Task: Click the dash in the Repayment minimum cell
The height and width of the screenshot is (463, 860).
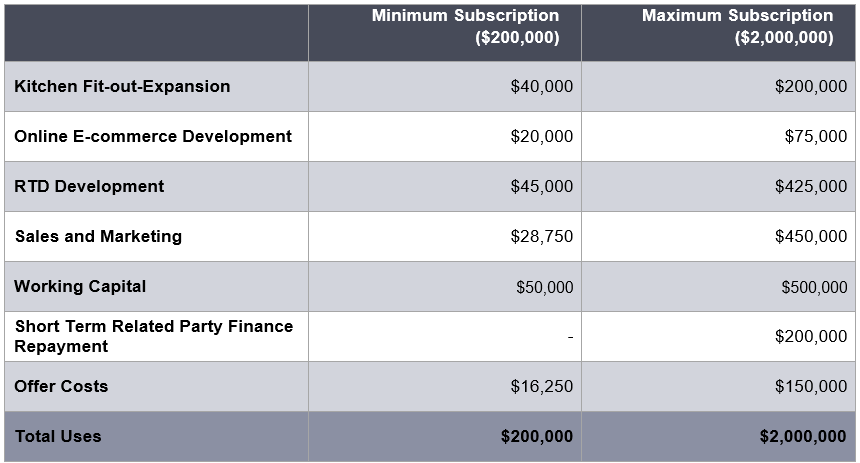Action: point(570,337)
